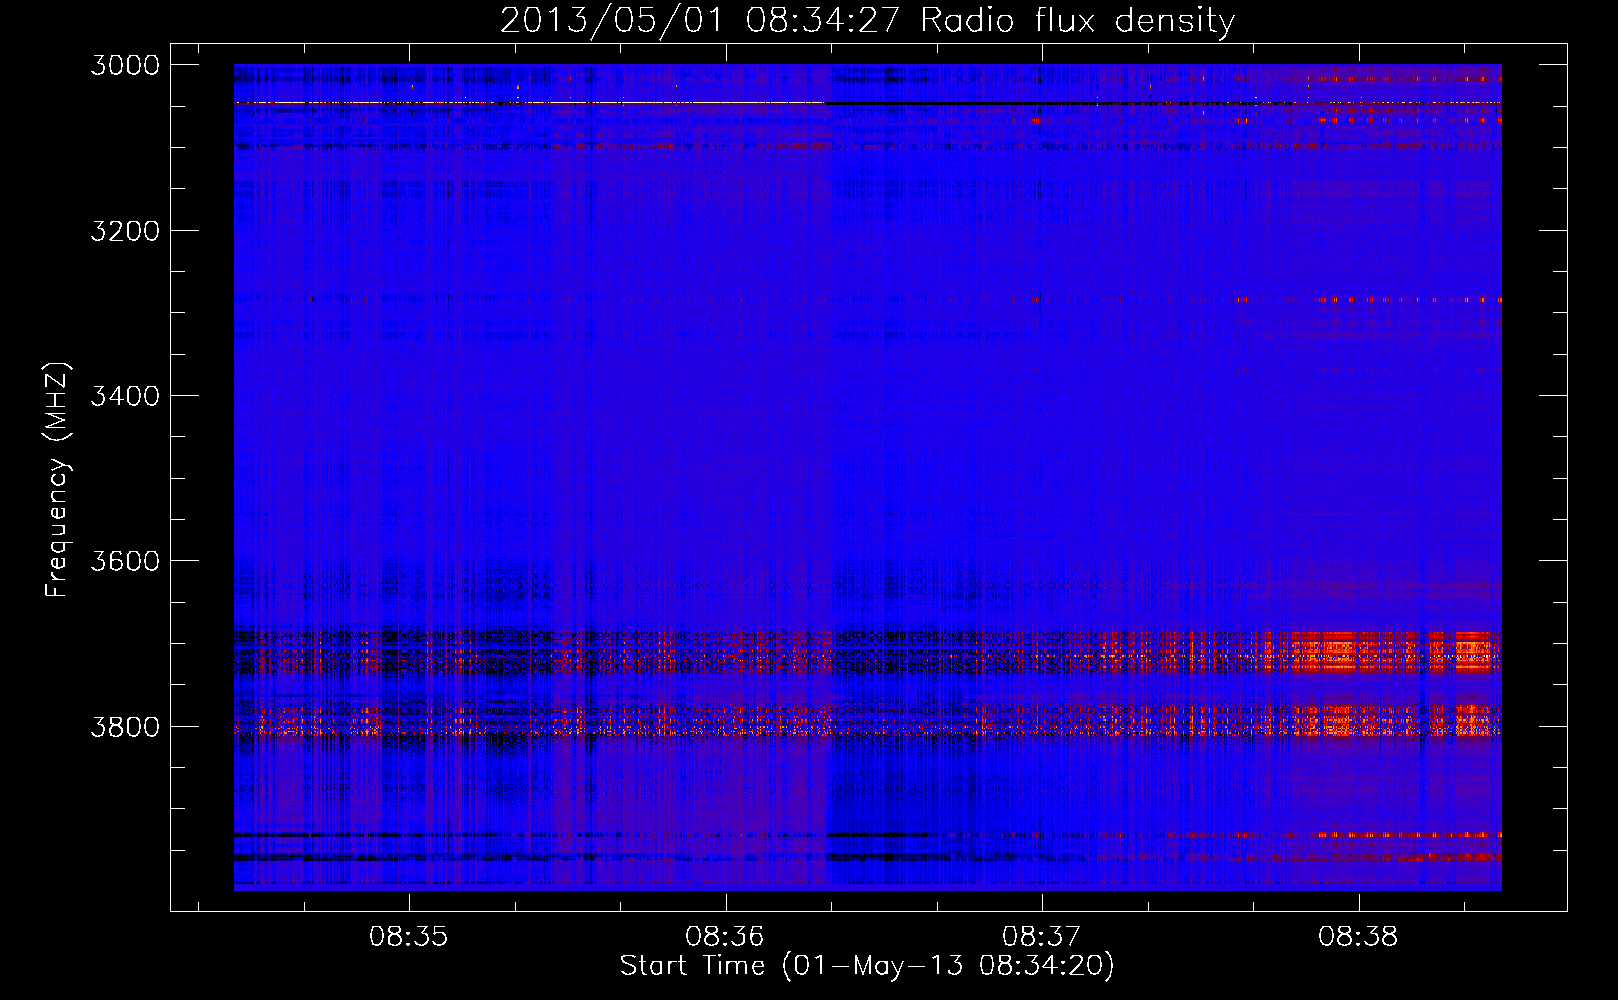The height and width of the screenshot is (1000, 1618).
Task: Click the 'Start Time (01-May-13 08:34:20)' axis label
Action: (x=867, y=966)
